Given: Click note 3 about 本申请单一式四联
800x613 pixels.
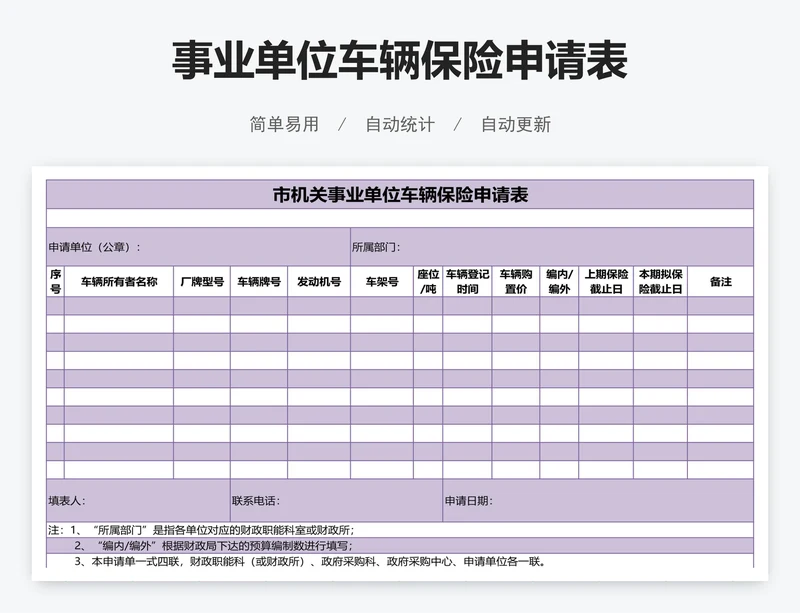Looking at the screenshot, I should point(400,561).
